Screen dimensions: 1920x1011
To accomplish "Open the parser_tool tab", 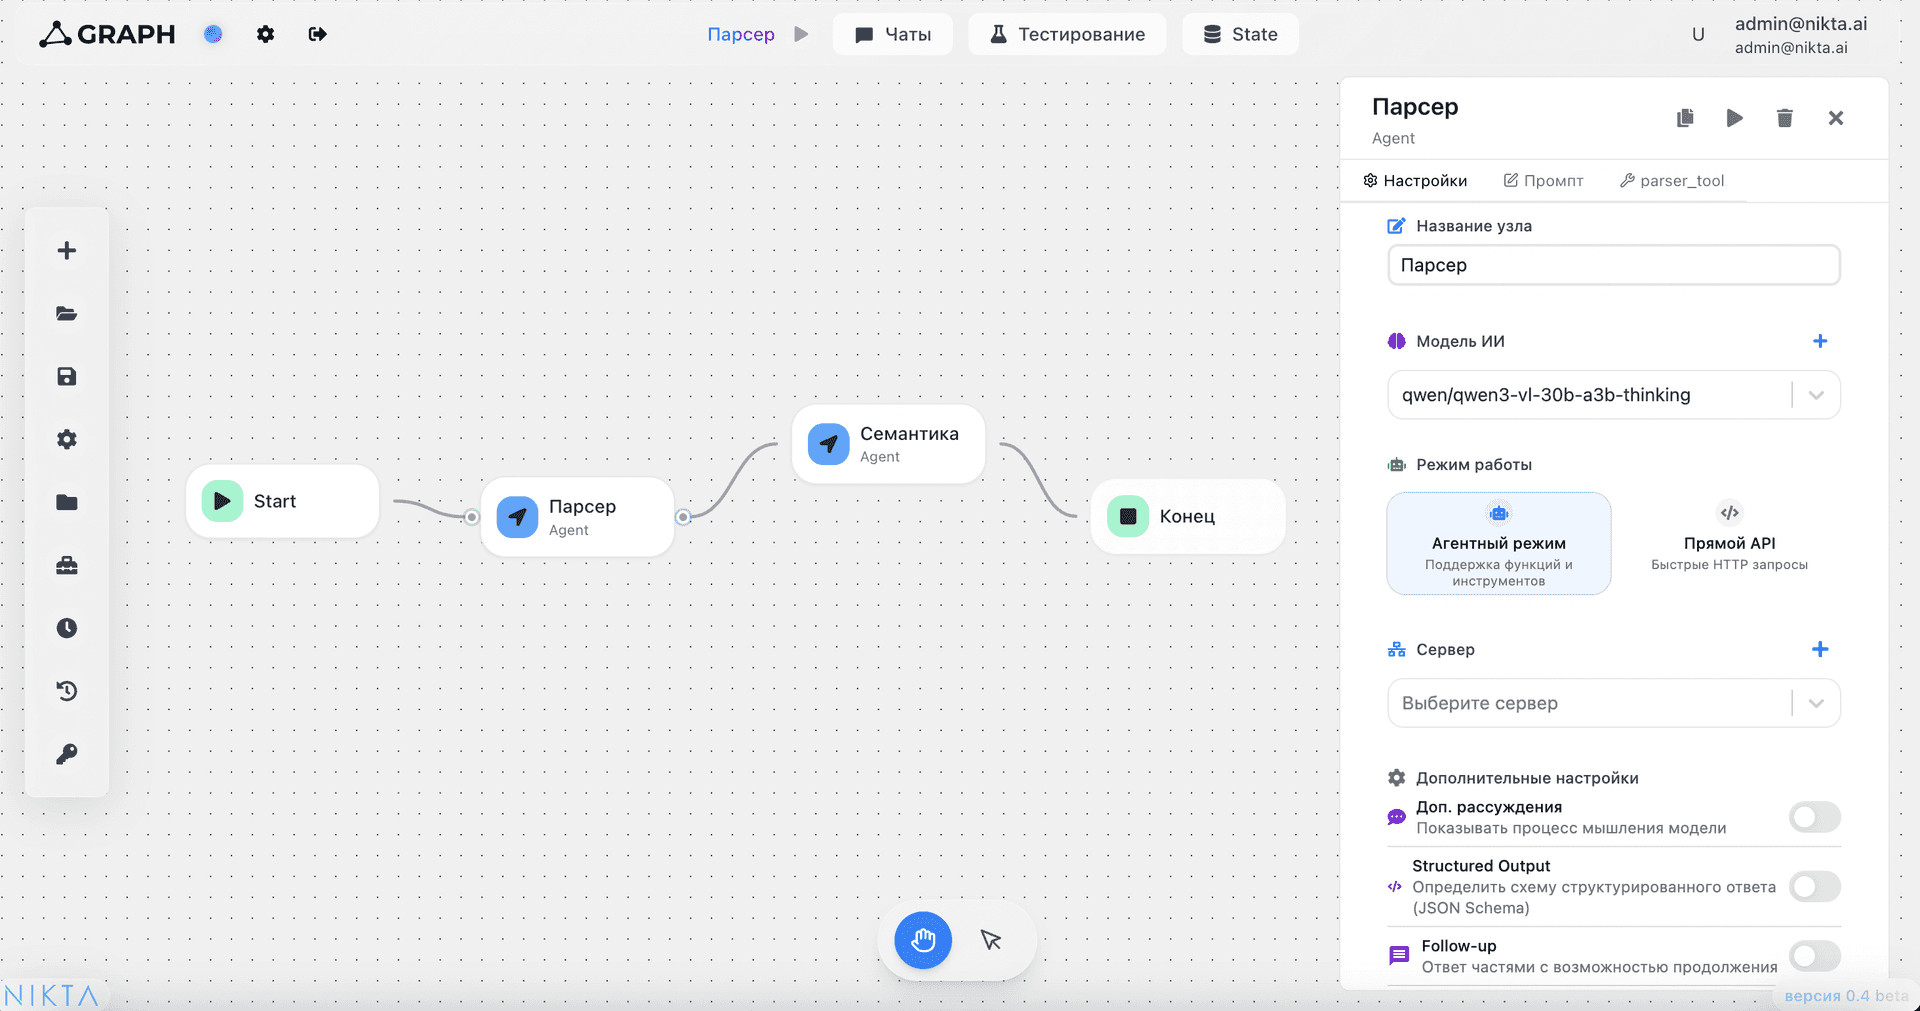I will 1672,181.
